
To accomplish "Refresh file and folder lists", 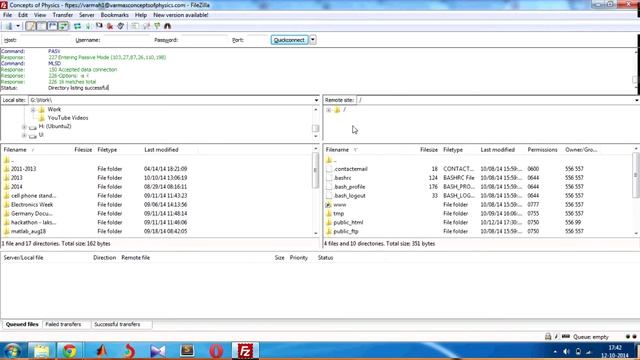I will point(77,26).
